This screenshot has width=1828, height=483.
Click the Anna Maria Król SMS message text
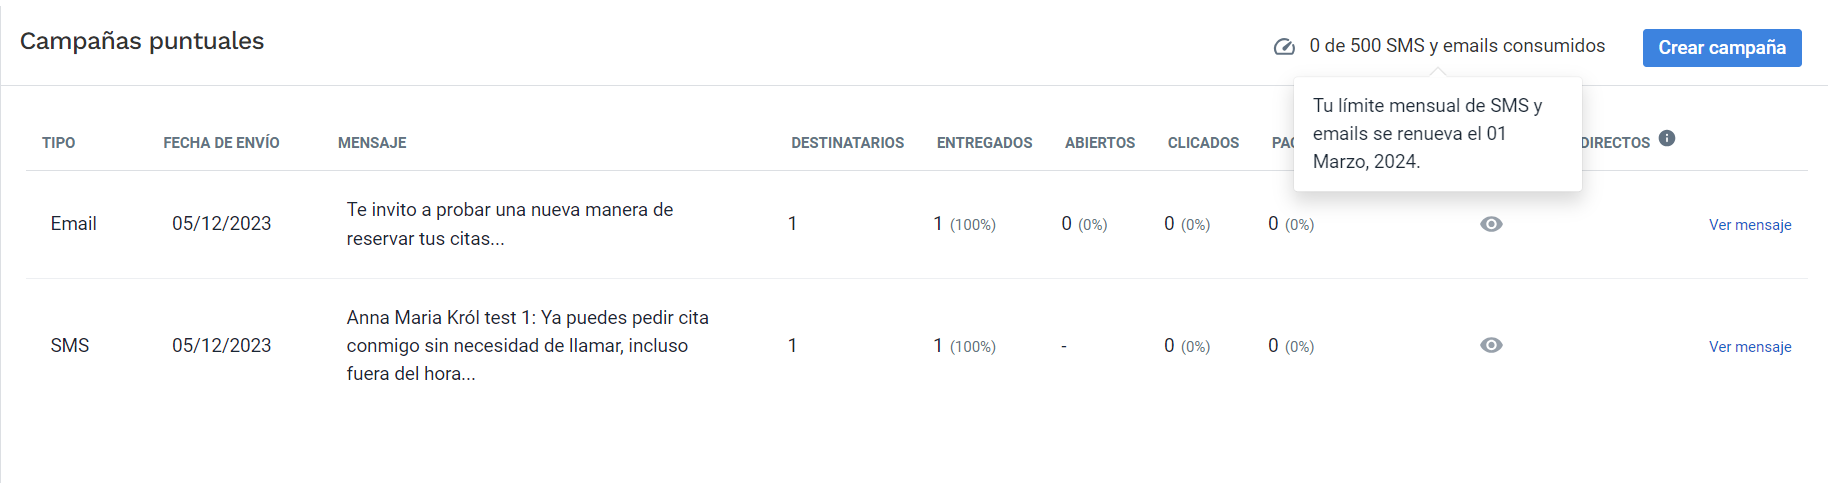527,345
